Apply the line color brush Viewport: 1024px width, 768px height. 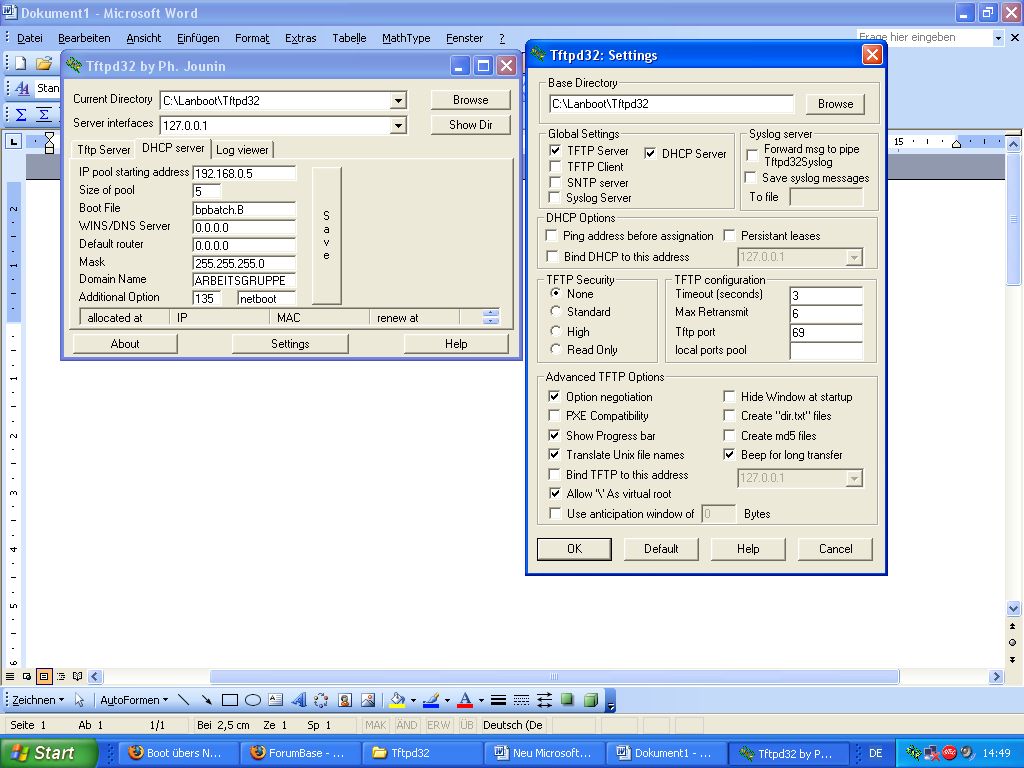click(431, 700)
